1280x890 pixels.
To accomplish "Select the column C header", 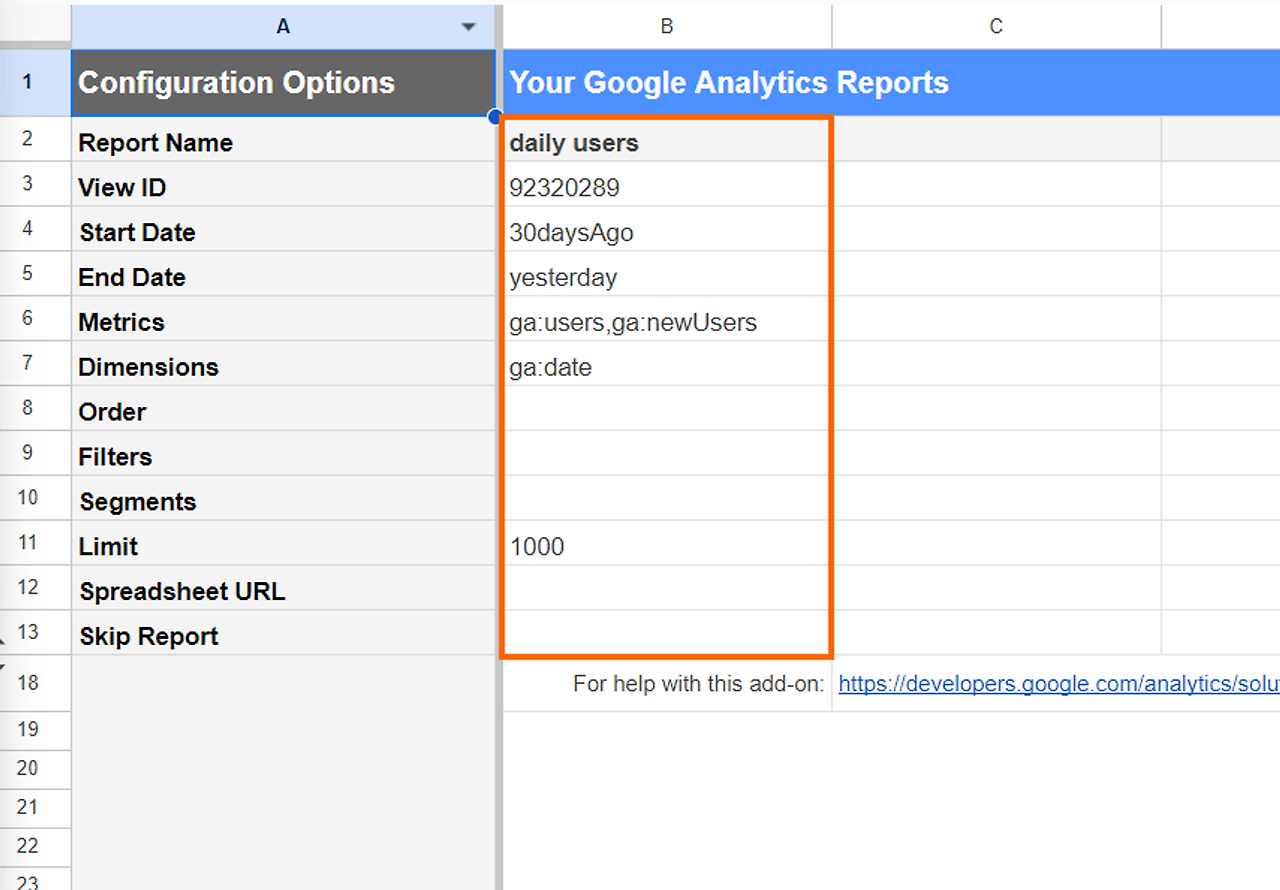I will (x=996, y=27).
